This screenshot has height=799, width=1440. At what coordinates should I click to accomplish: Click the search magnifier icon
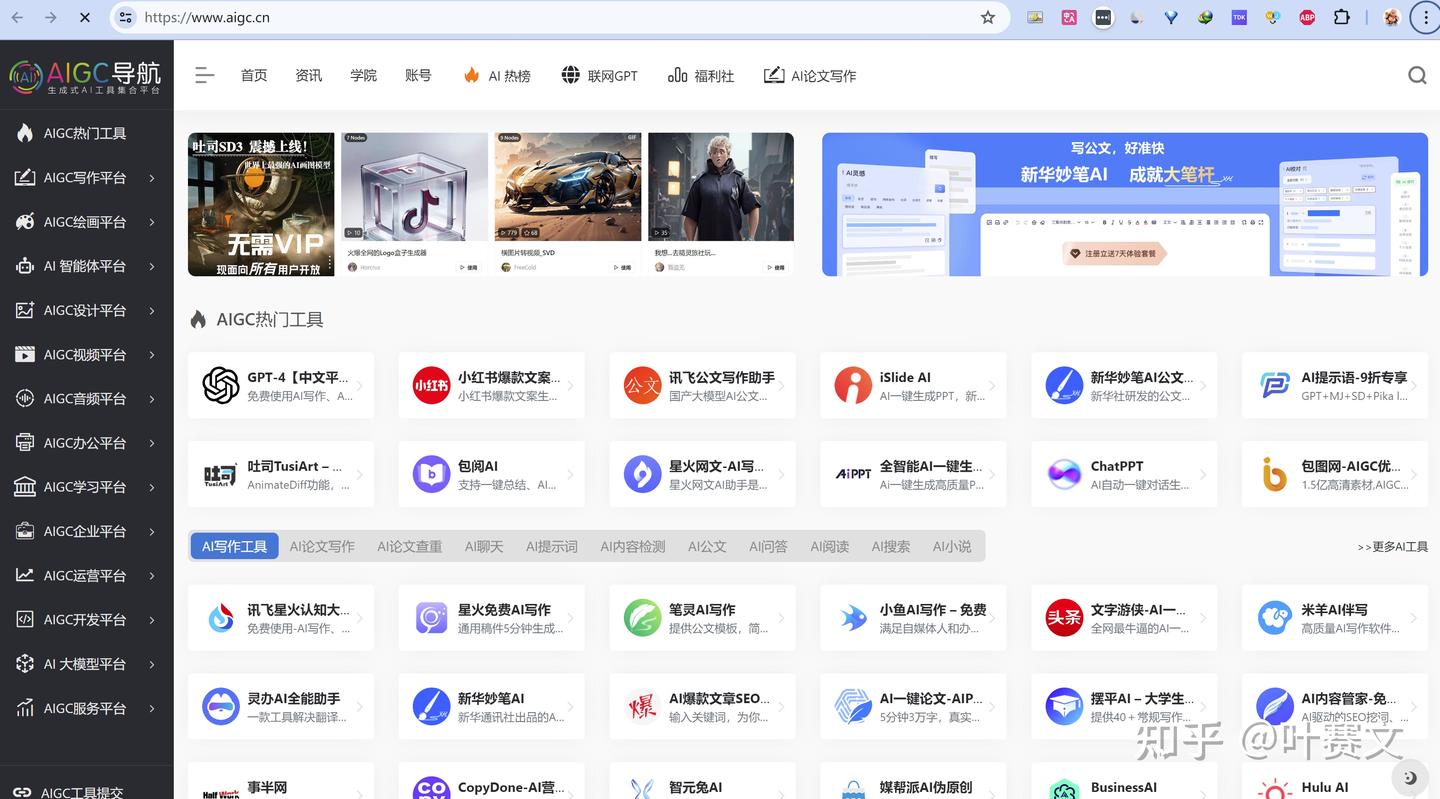1417,75
